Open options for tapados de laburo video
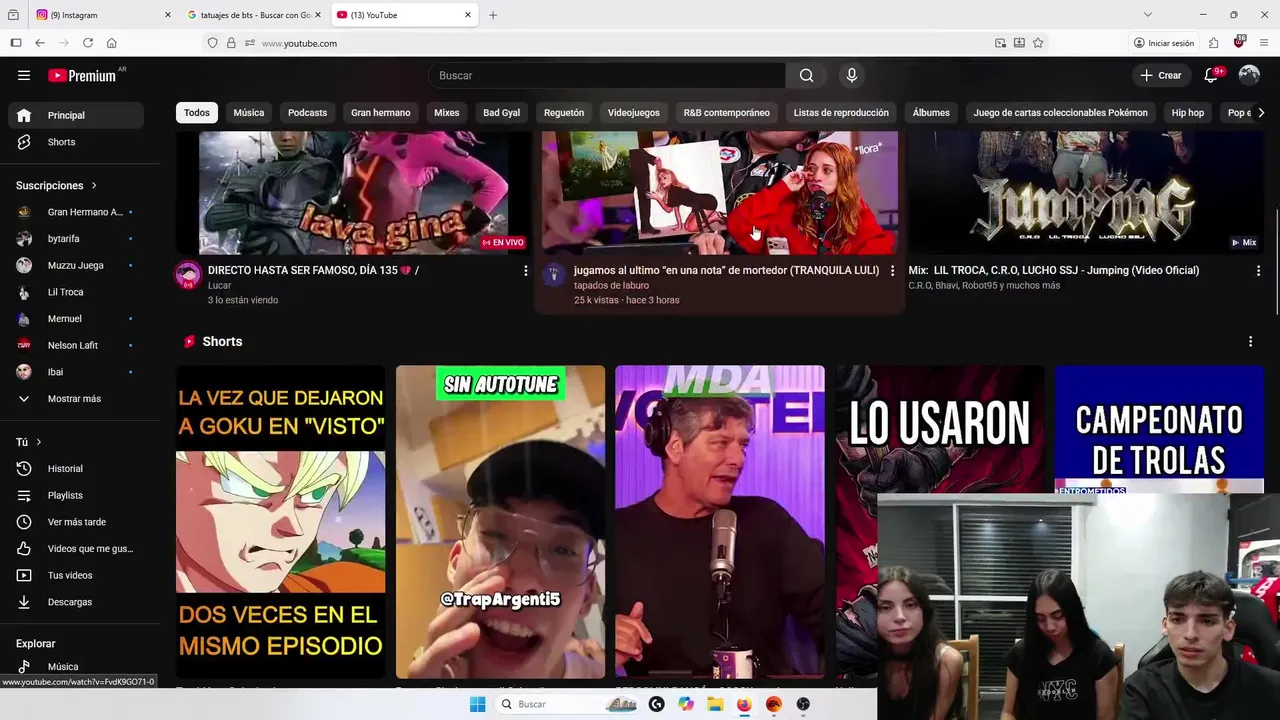 click(893, 271)
